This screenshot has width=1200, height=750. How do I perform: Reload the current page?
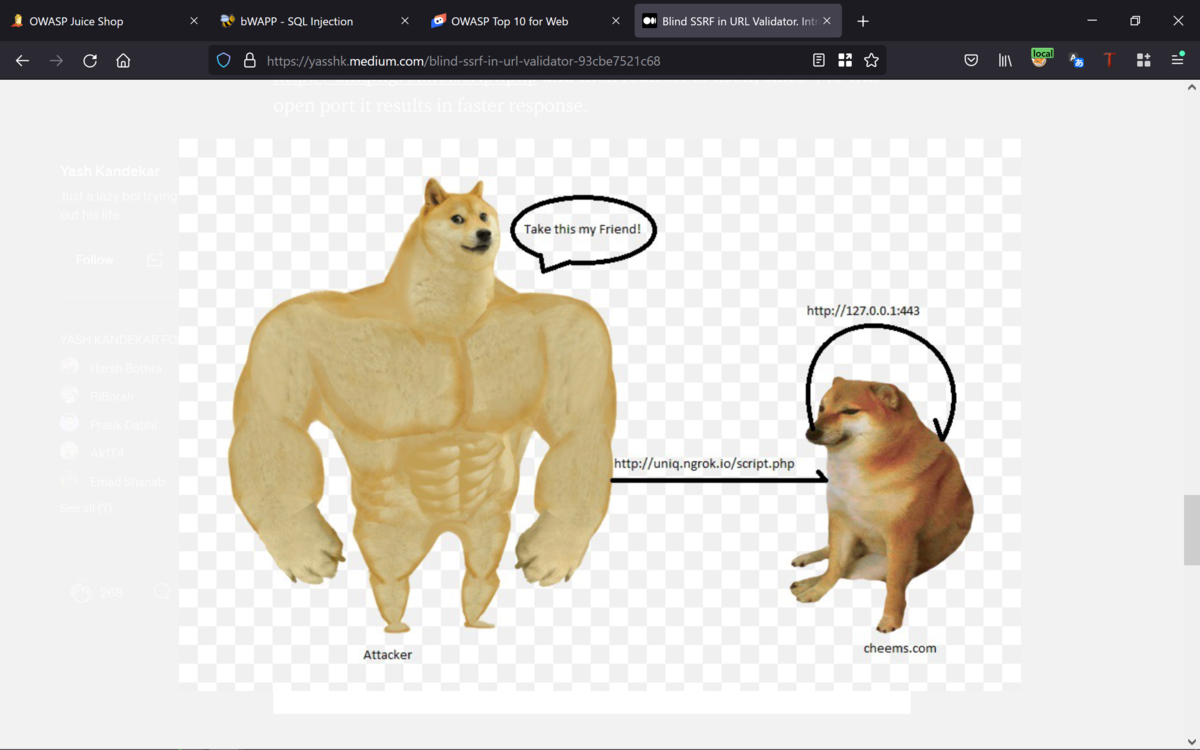pos(90,60)
